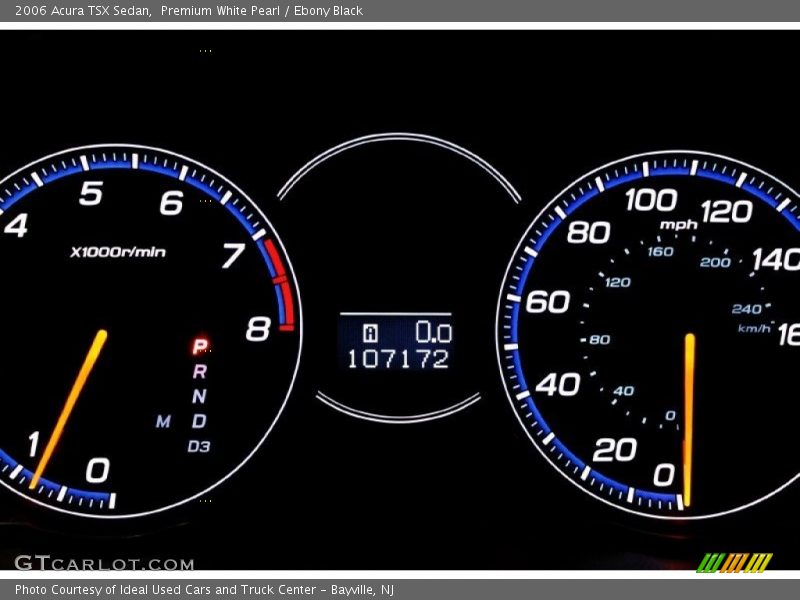
Task: Click the mph unit label
Action: pos(678,223)
